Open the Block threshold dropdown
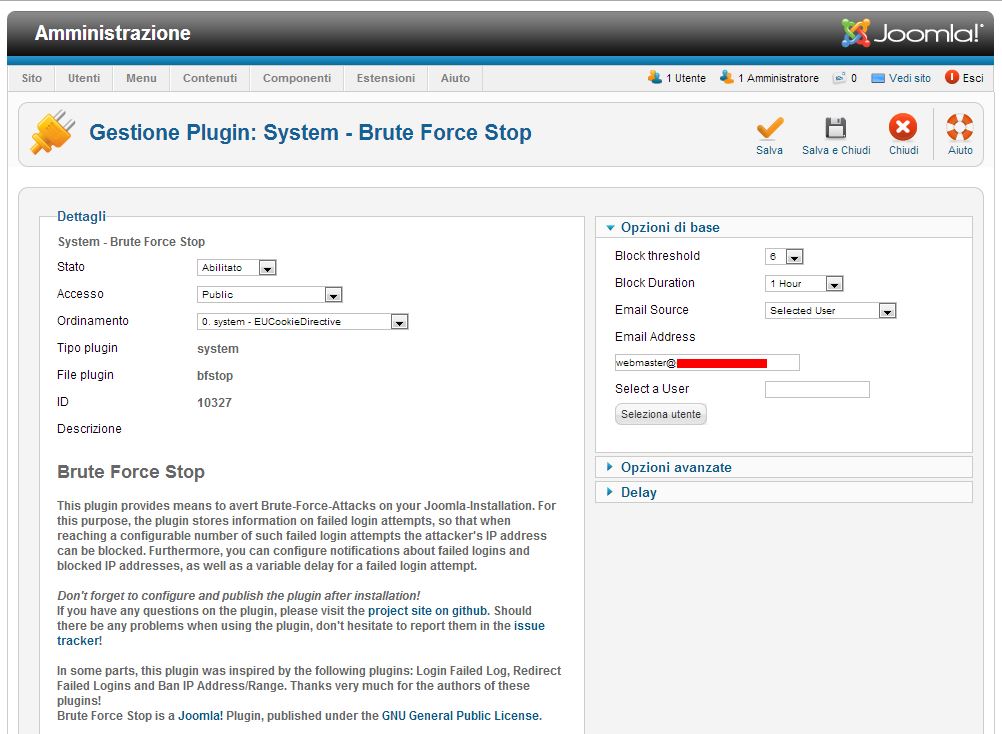Viewport: 1002px width, 734px height. point(784,257)
